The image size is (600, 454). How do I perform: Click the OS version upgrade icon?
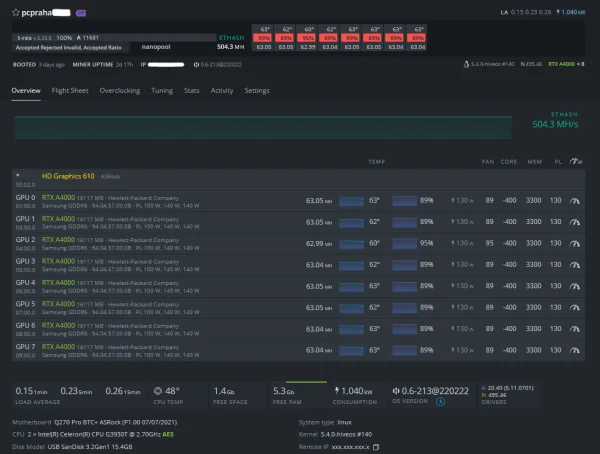click(440, 402)
